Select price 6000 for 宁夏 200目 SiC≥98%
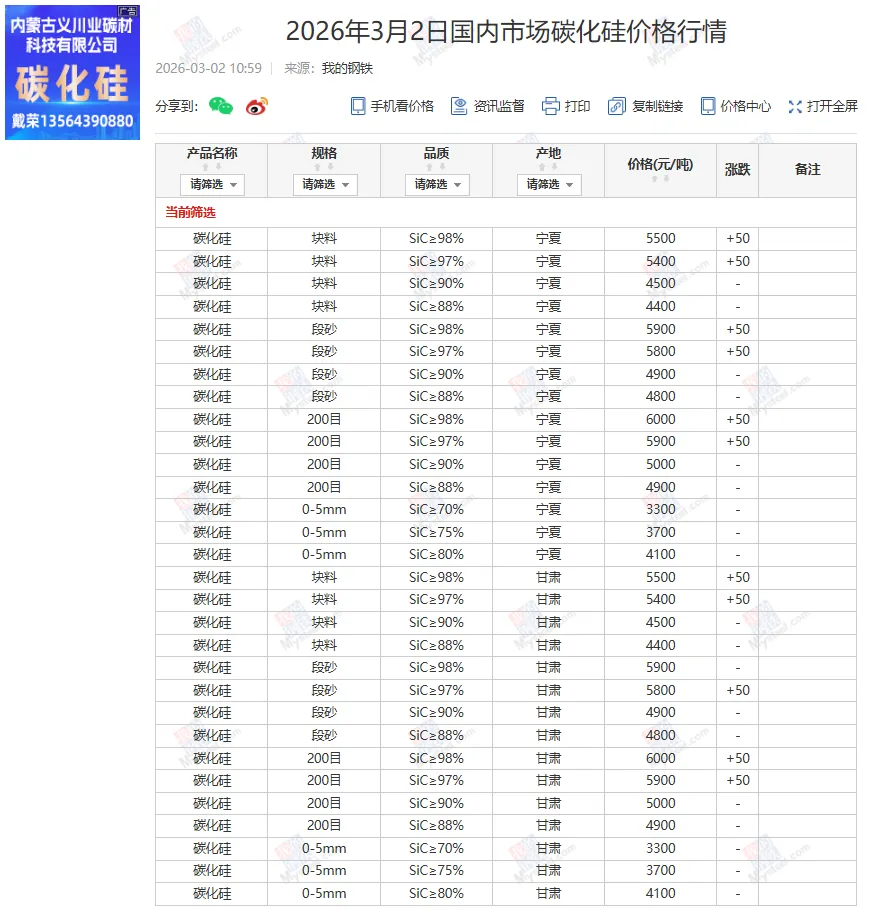Image resolution: width=875 pixels, height=910 pixels. point(660,420)
